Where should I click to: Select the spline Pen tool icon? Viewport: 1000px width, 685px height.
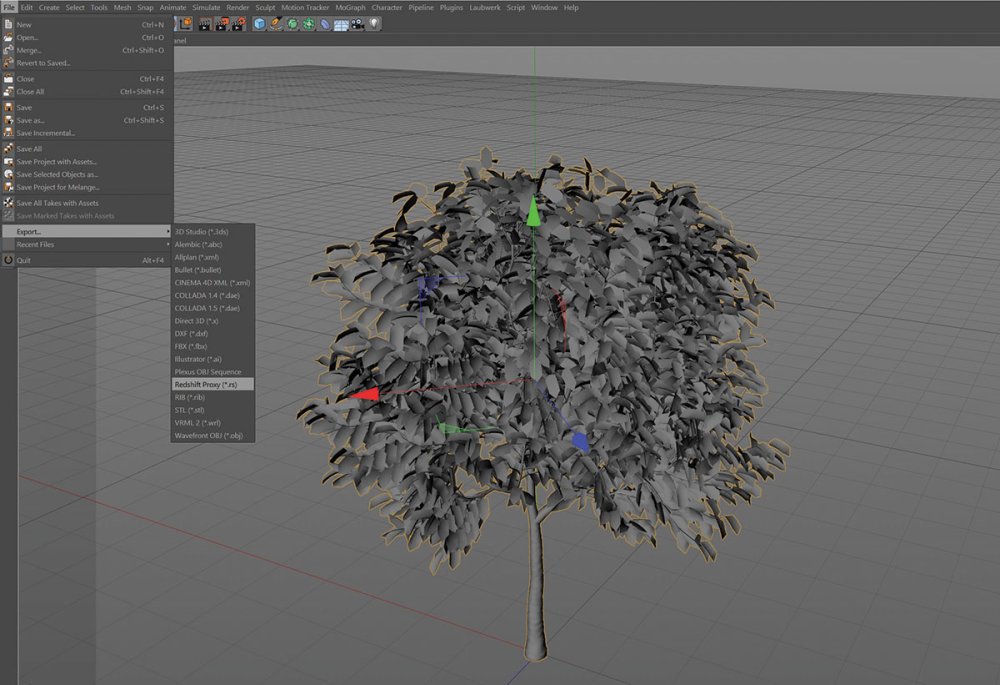276,24
